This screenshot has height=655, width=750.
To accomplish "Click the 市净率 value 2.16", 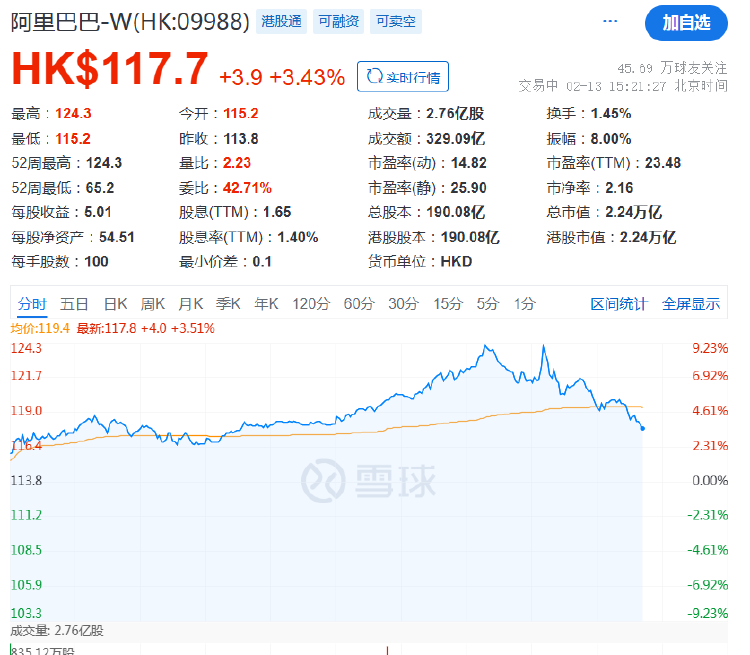I will [619, 188].
